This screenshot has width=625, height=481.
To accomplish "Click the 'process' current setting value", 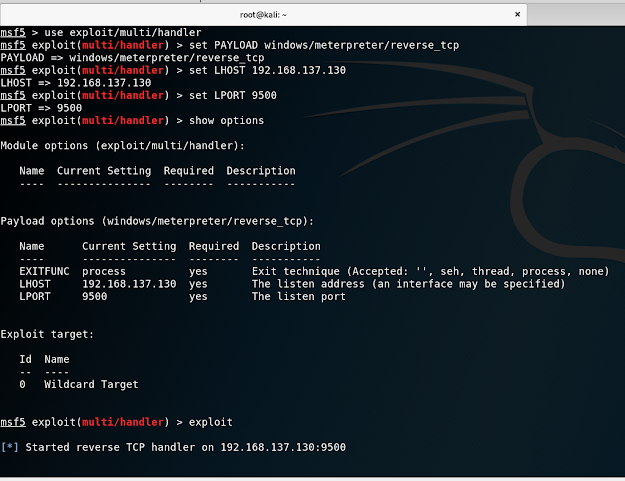I will [x=104, y=272].
